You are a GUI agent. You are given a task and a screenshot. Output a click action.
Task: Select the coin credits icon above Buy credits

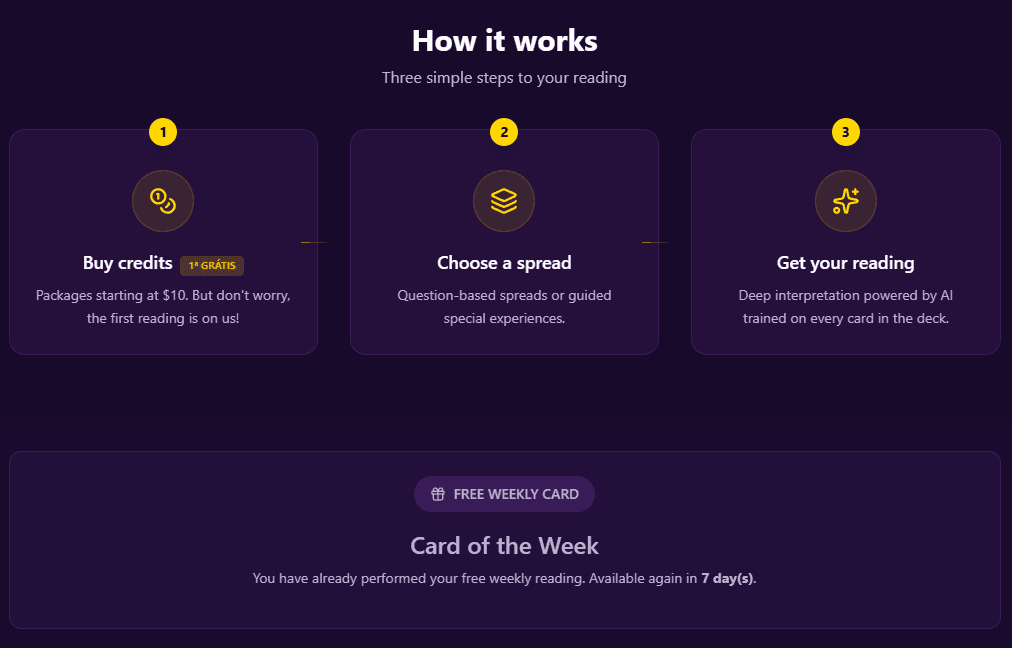[x=163, y=201]
